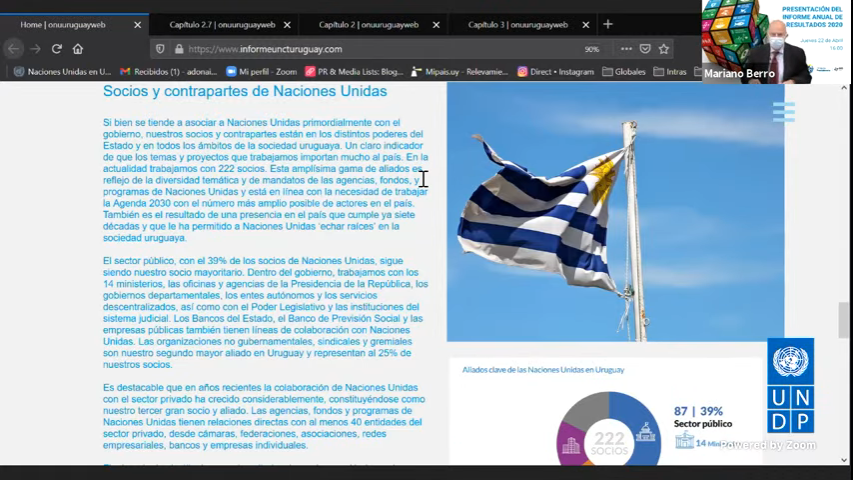Close the Capítulo 2.7 tab
The height and width of the screenshot is (480, 853).
pyautogui.click(x=287, y=25)
